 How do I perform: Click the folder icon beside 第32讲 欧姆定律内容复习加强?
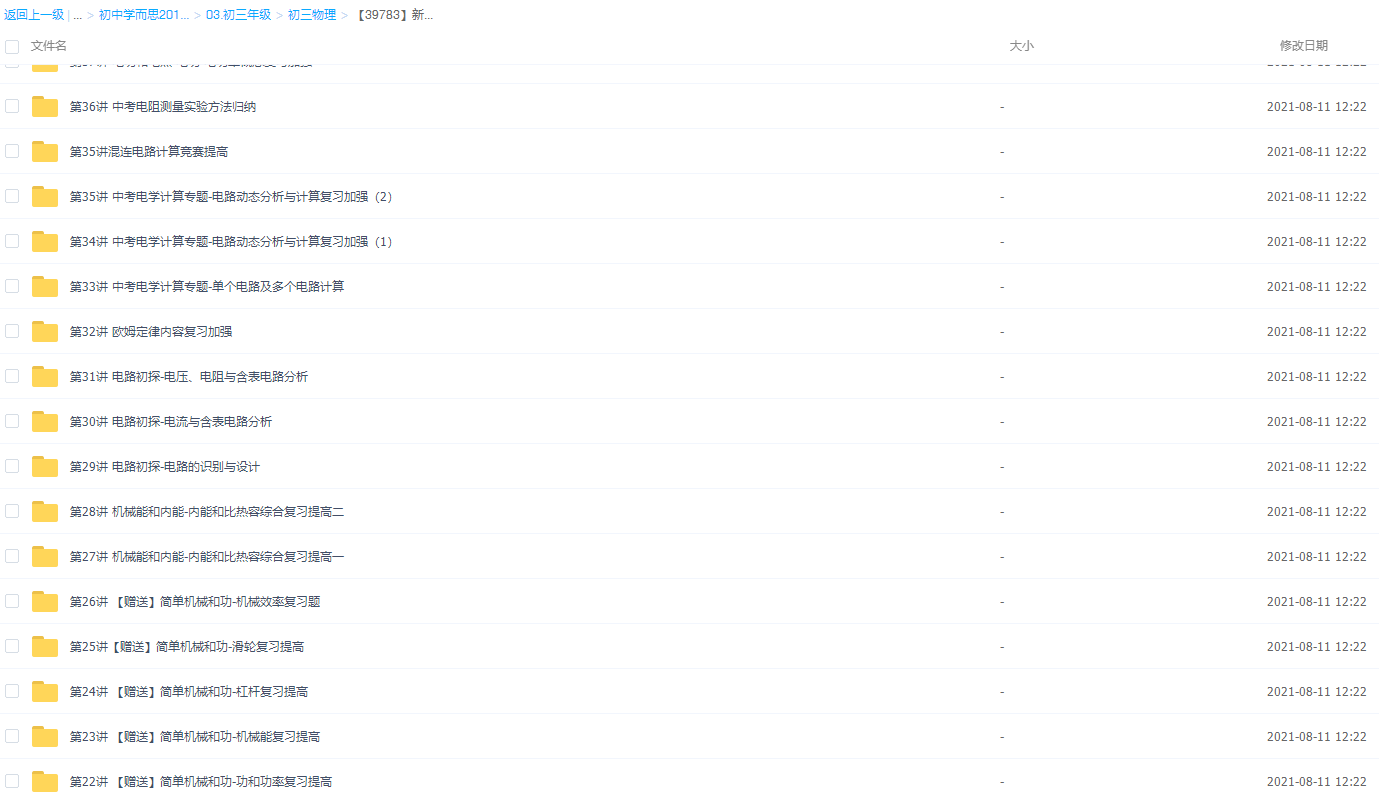44,330
